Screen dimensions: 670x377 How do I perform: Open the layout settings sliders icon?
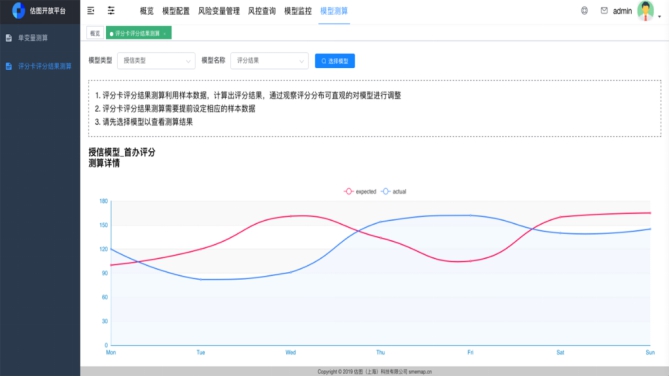(x=111, y=11)
